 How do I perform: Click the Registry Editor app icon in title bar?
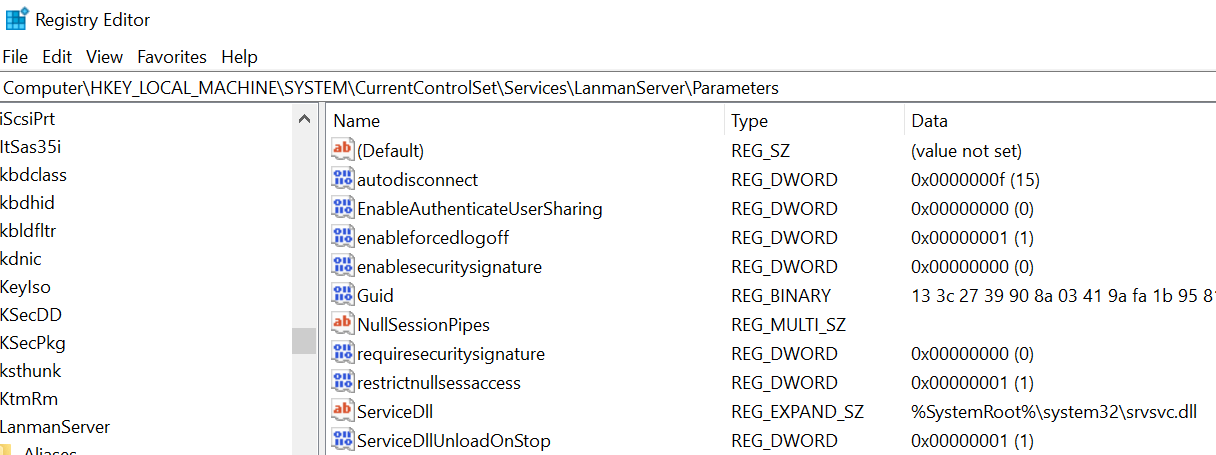click(x=16, y=19)
